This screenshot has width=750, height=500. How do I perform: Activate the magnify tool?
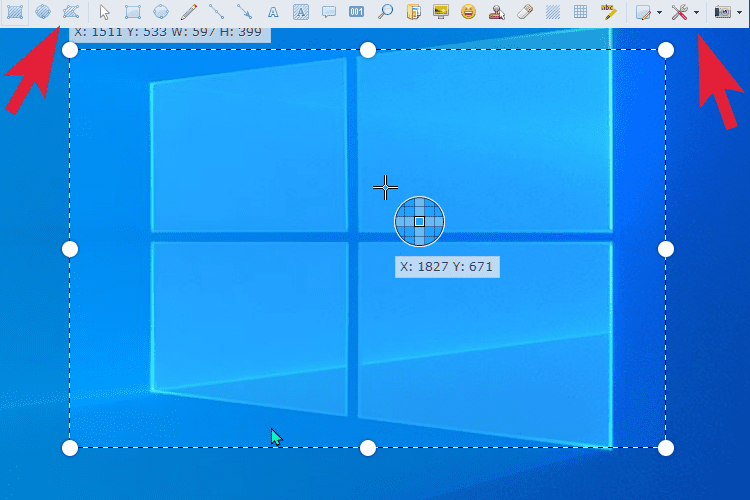click(385, 11)
